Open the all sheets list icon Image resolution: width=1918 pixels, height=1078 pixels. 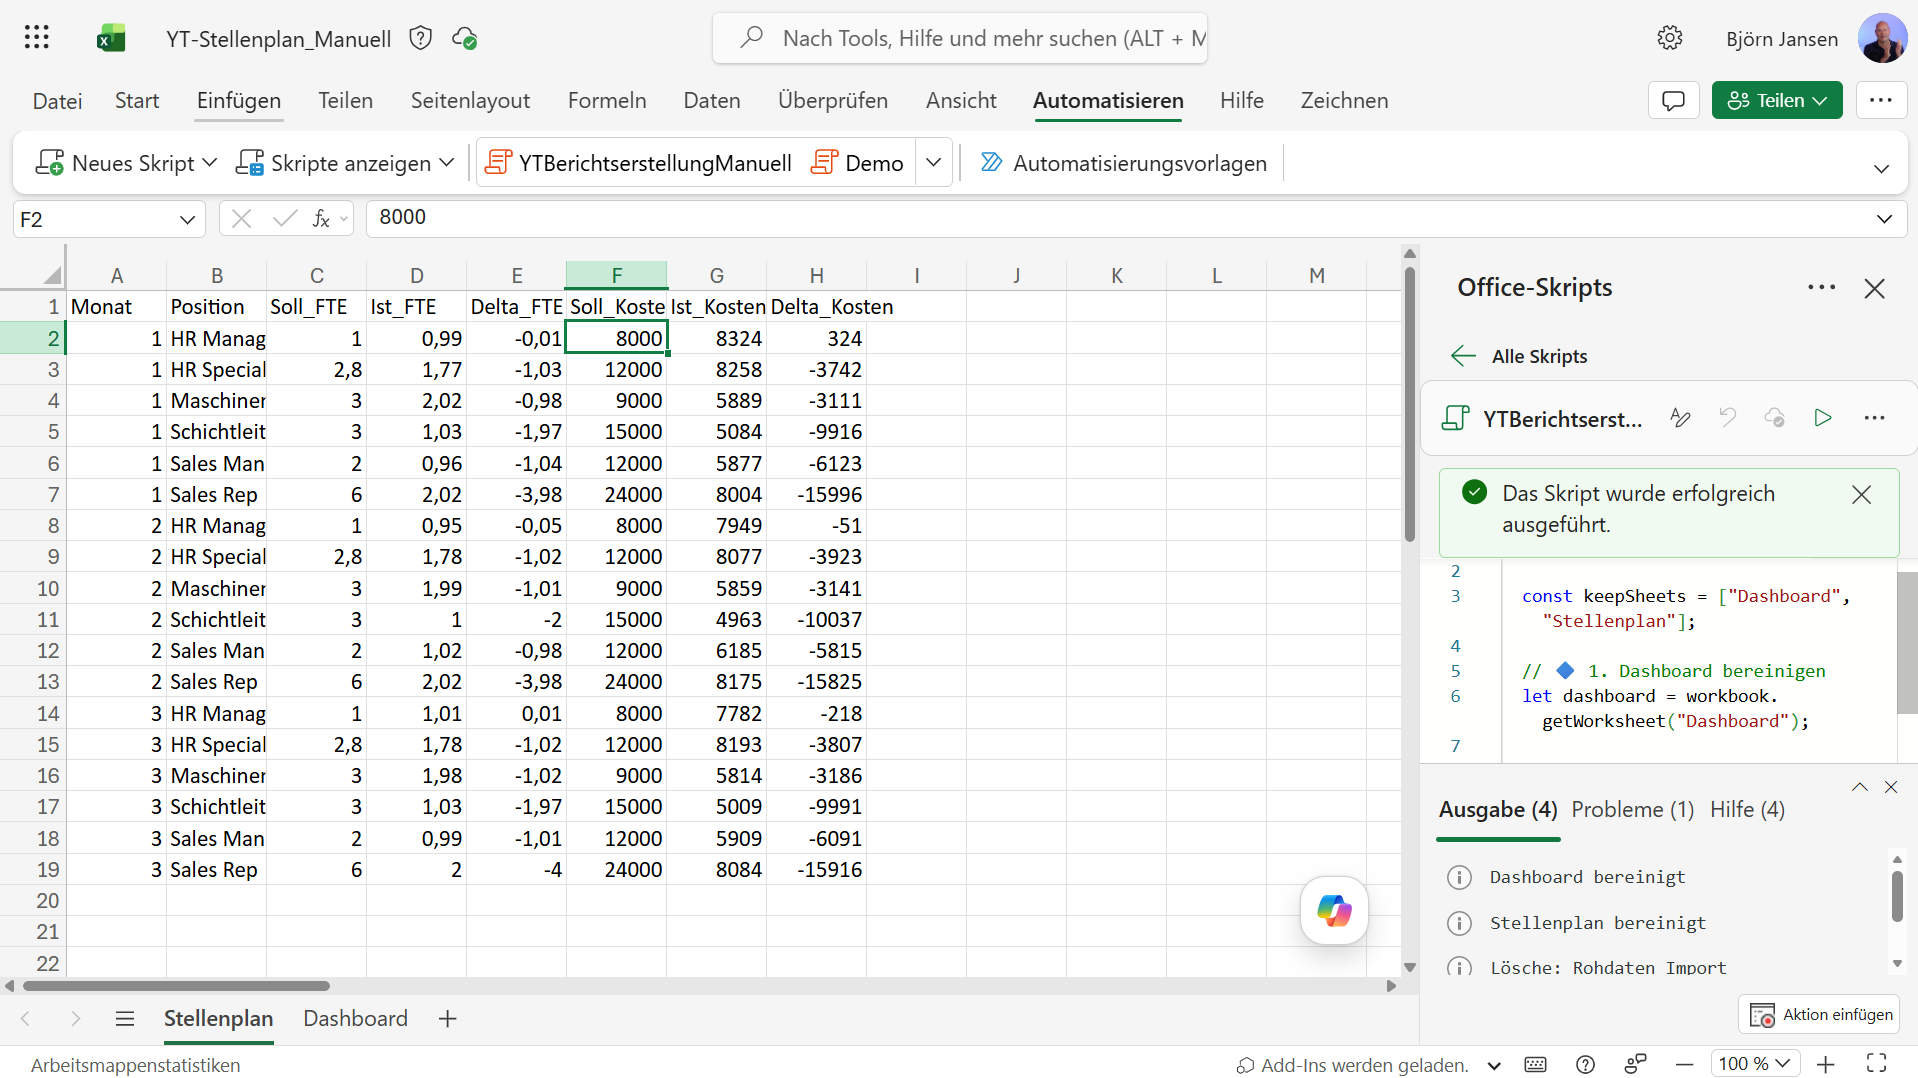125,1018
